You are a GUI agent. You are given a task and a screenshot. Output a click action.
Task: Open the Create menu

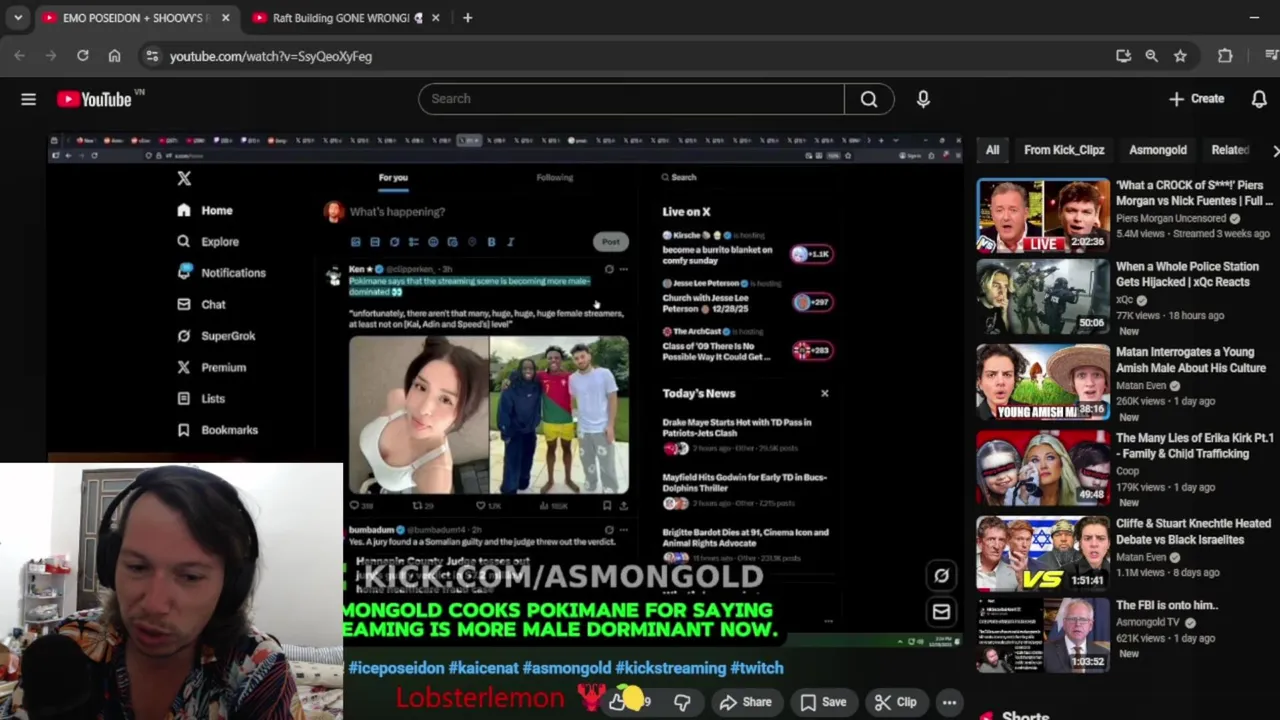click(x=1197, y=99)
